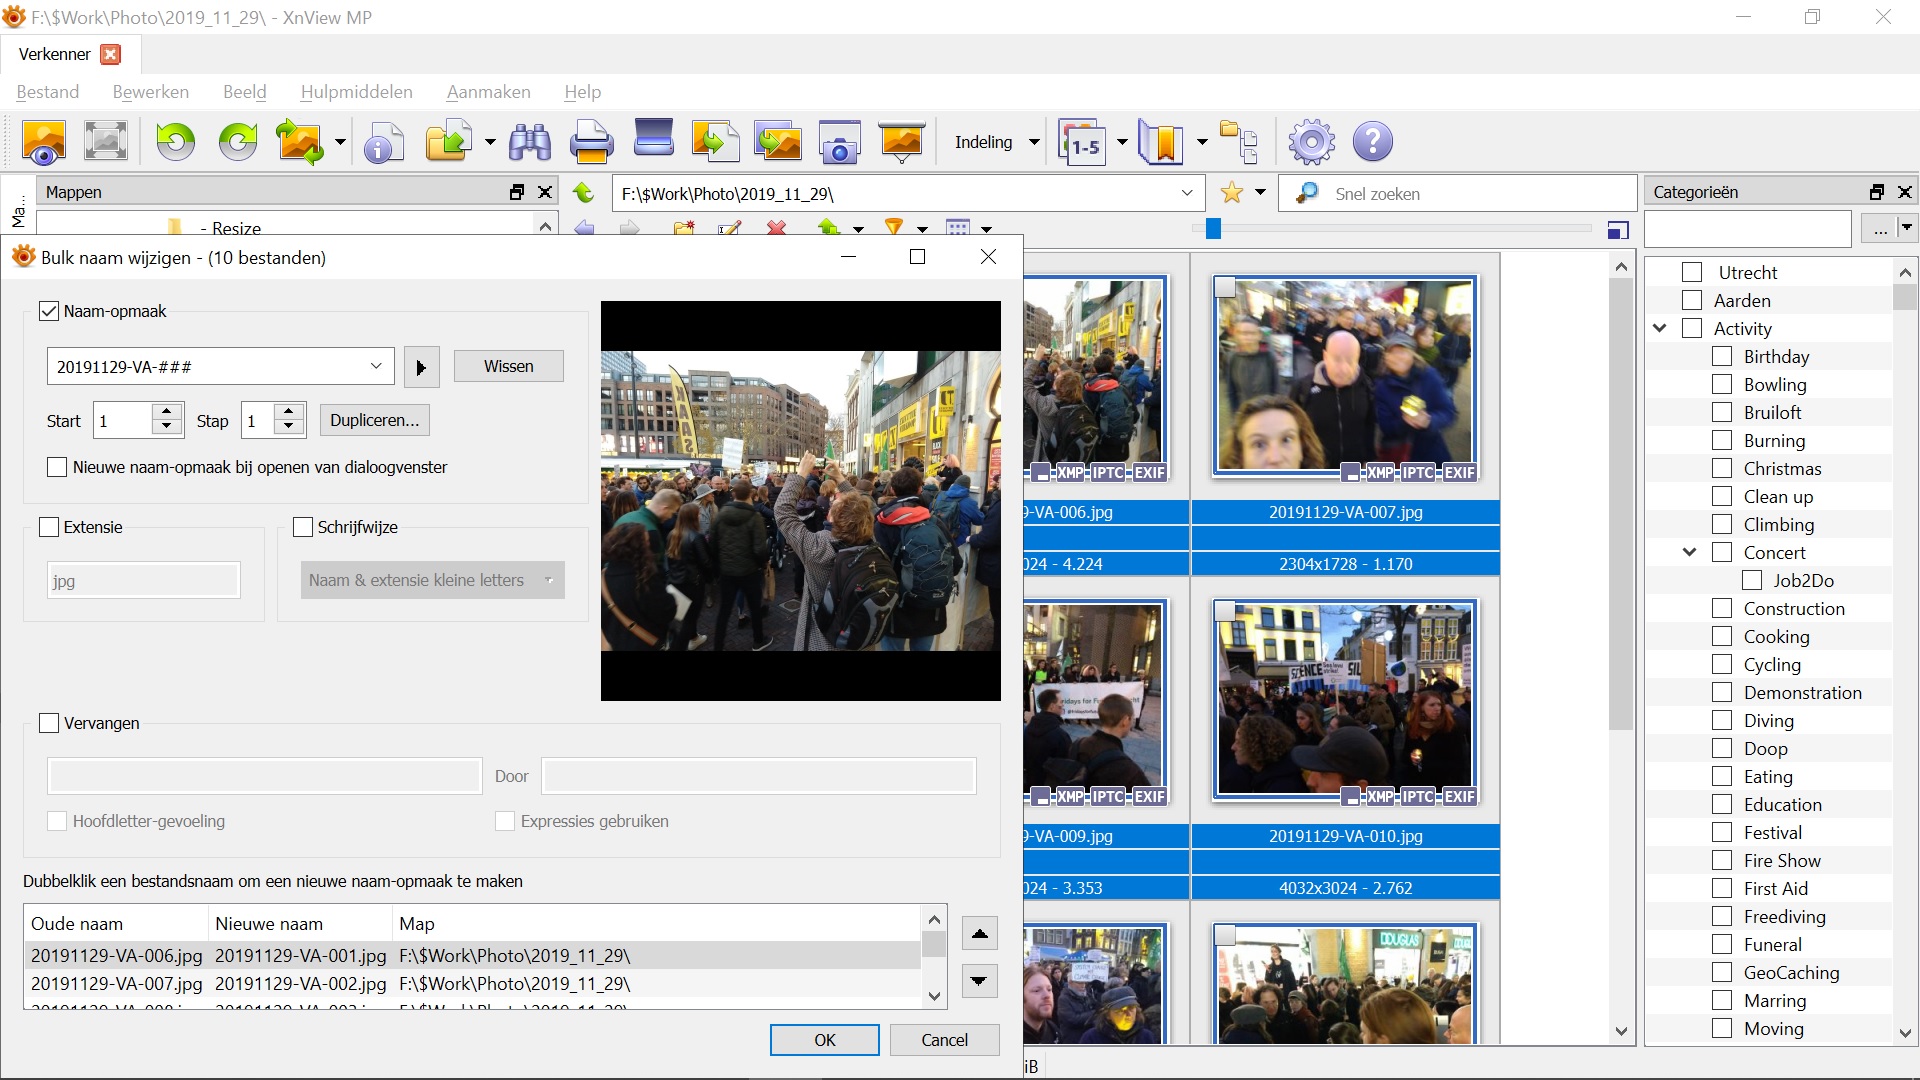Image resolution: width=1920 pixels, height=1080 pixels.
Task: Click the rotate right green arrow icon
Action: (x=238, y=142)
